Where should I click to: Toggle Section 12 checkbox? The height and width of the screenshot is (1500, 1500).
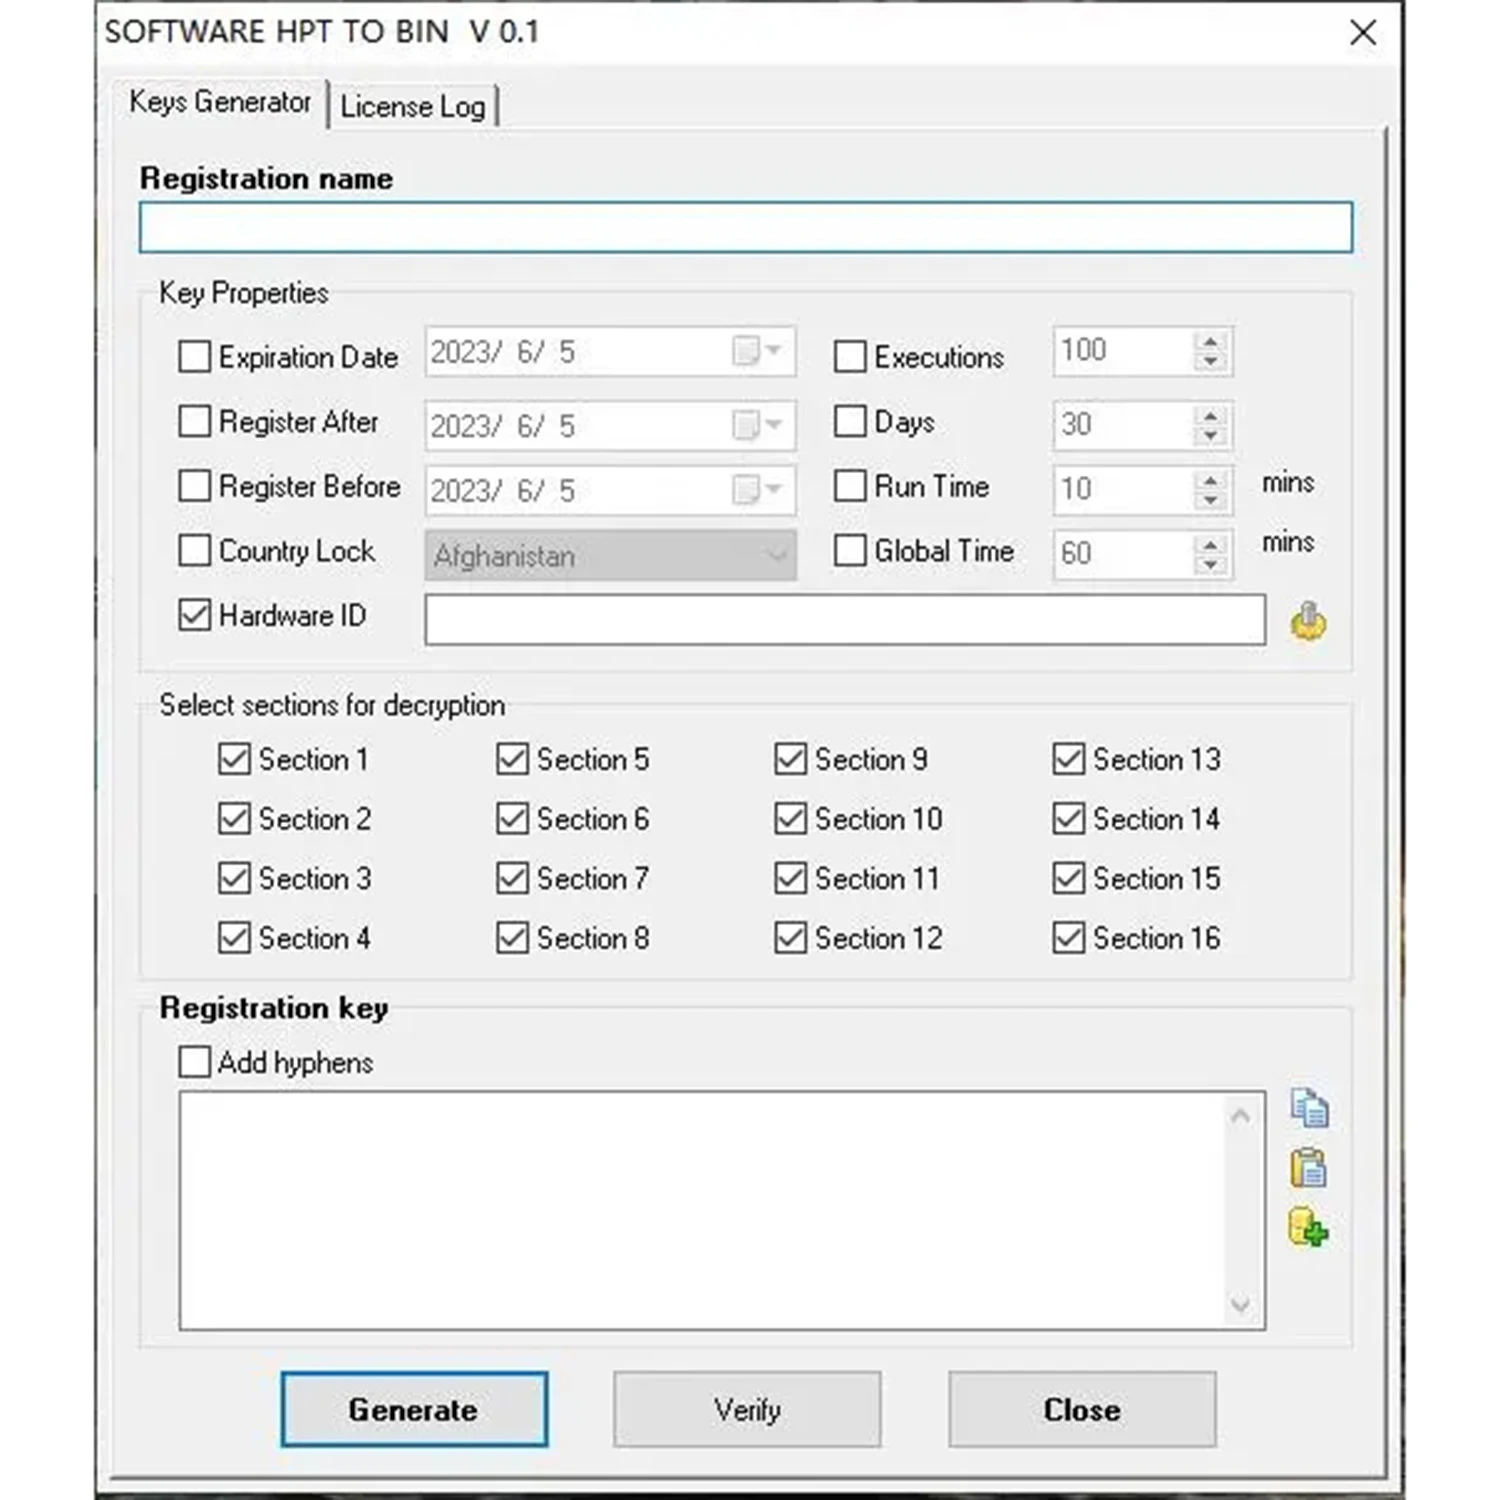(x=790, y=938)
